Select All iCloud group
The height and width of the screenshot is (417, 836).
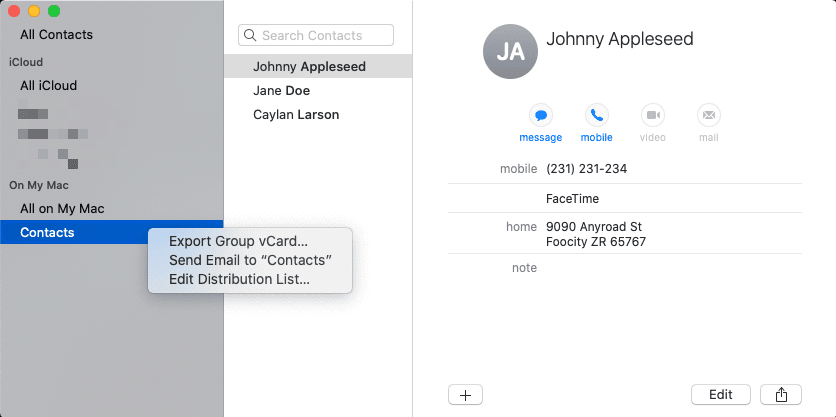point(49,85)
